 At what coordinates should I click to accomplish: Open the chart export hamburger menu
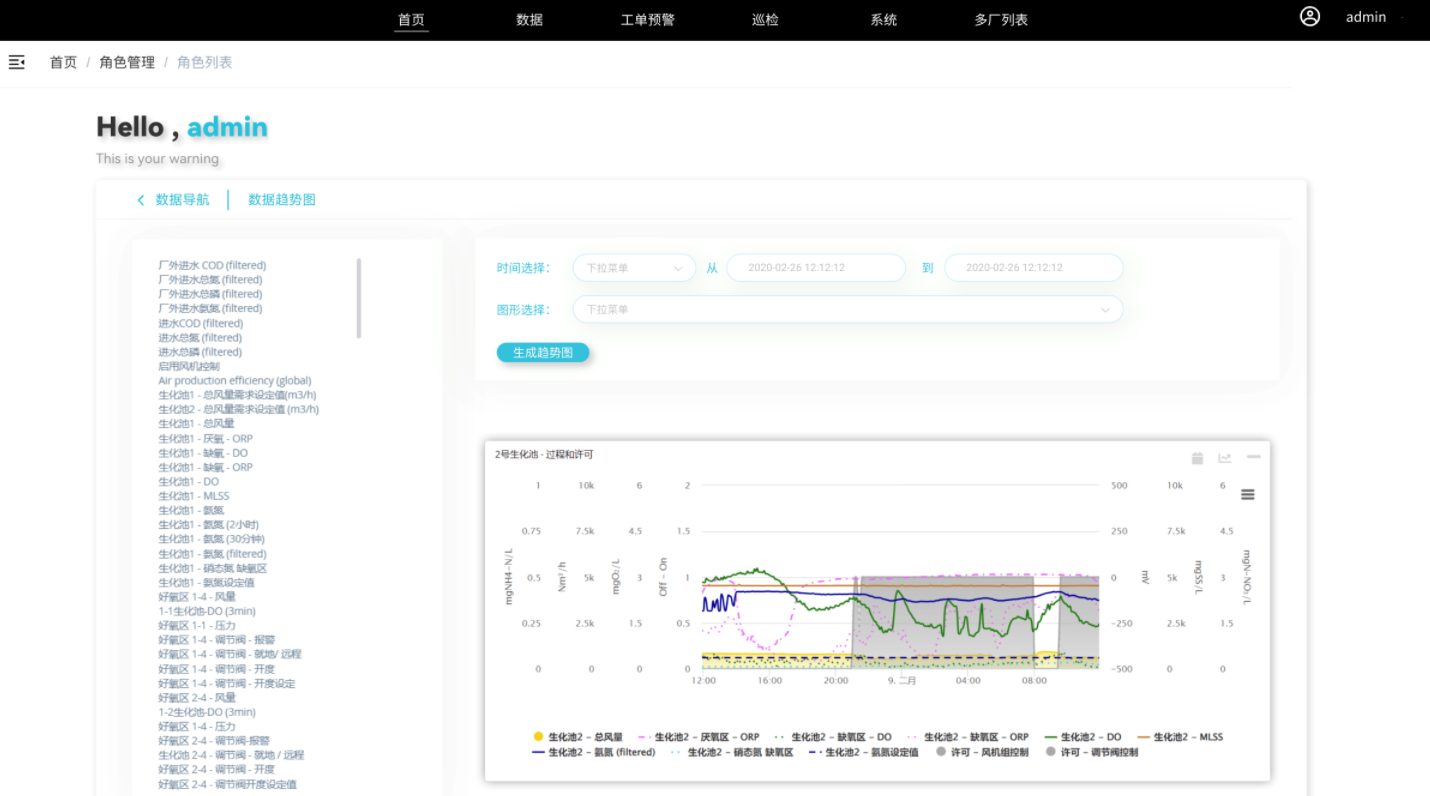pos(1247,494)
